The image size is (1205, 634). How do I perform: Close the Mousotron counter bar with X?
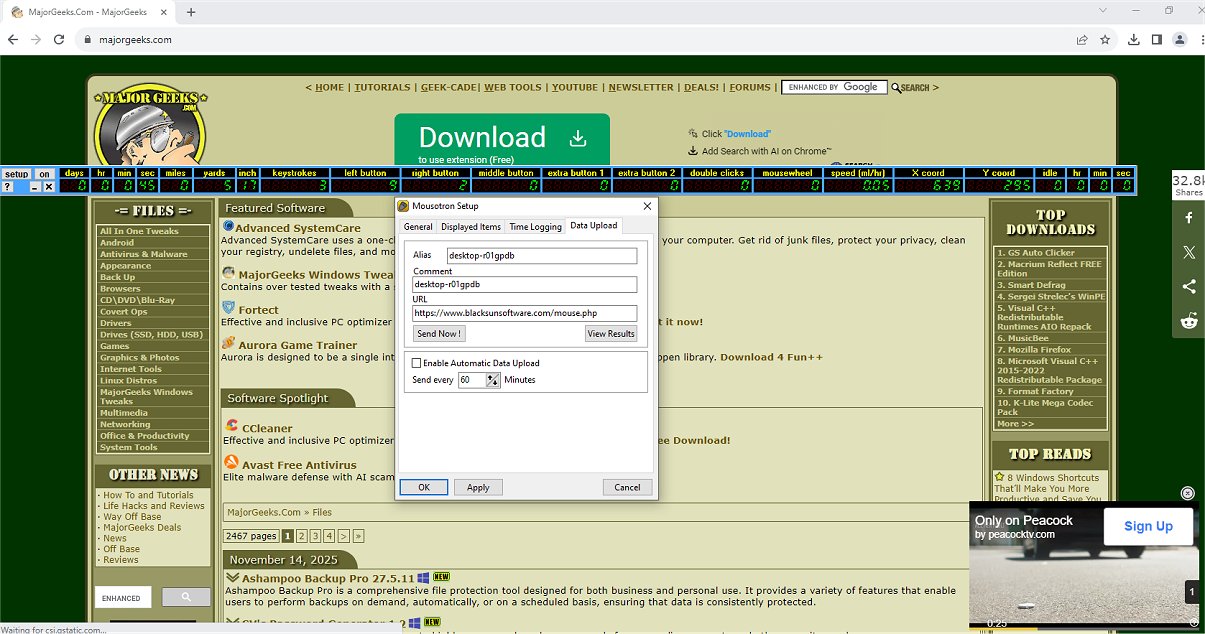pos(48,187)
